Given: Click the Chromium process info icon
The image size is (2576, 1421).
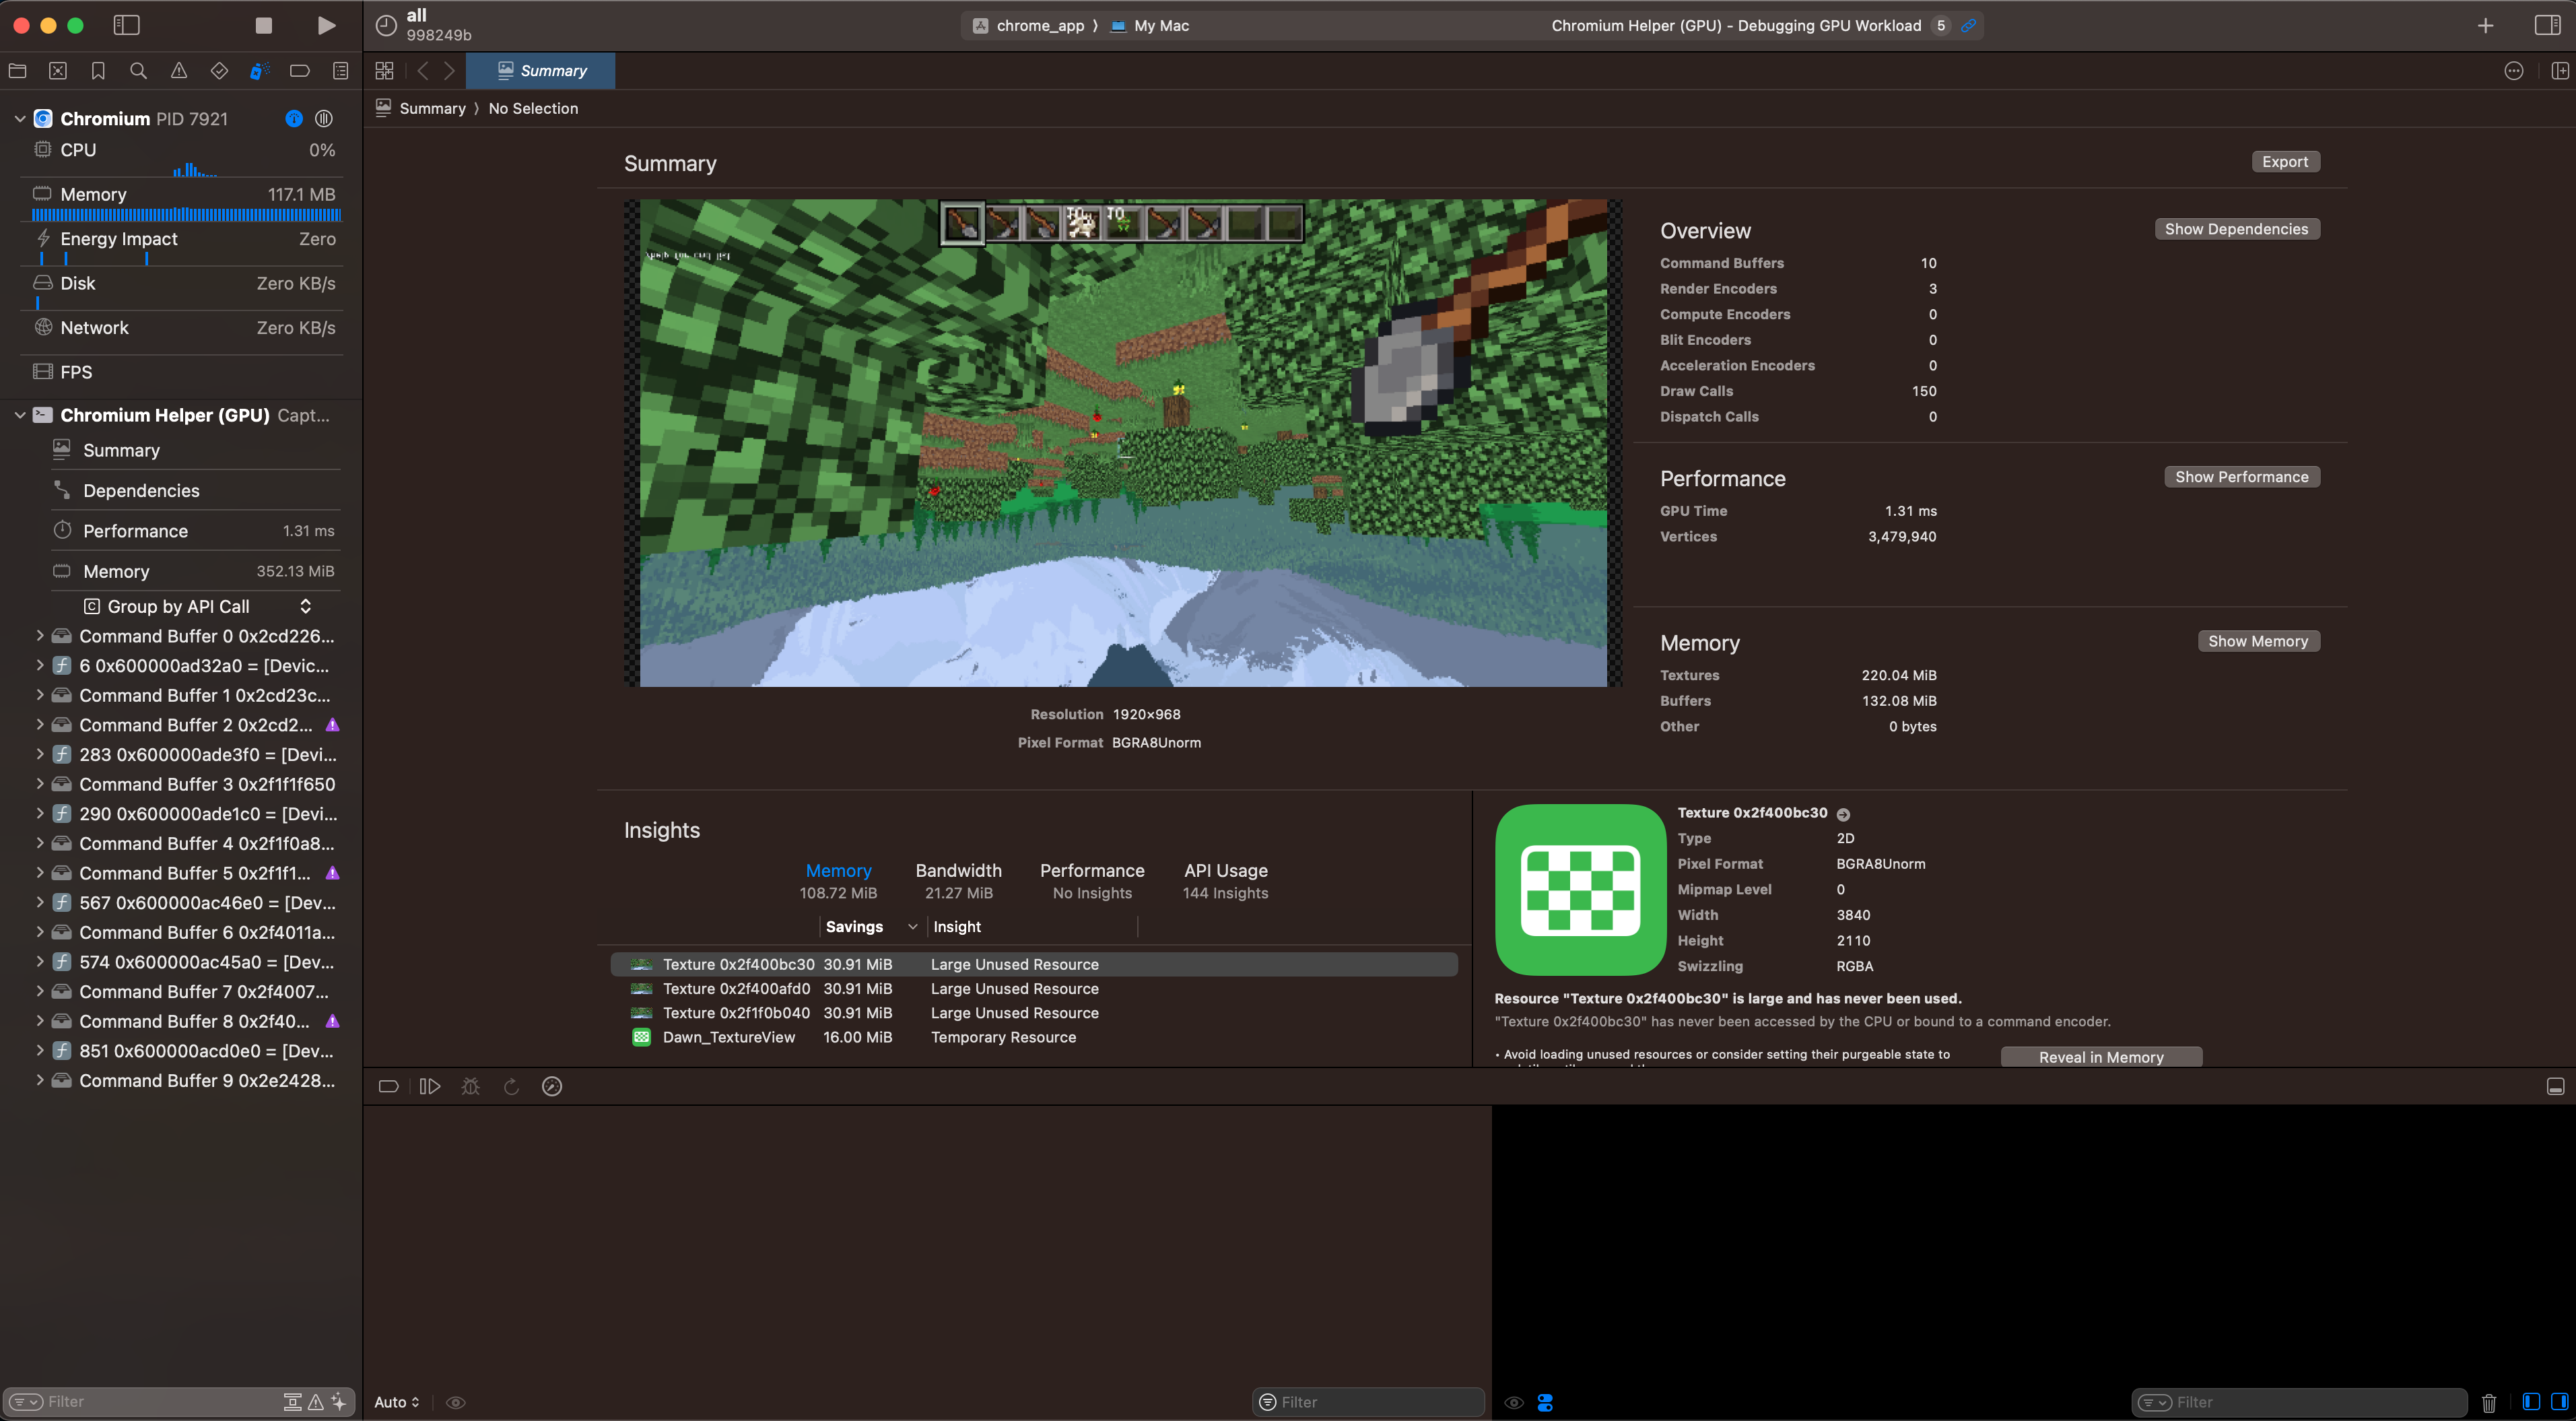Looking at the screenshot, I should 294,119.
